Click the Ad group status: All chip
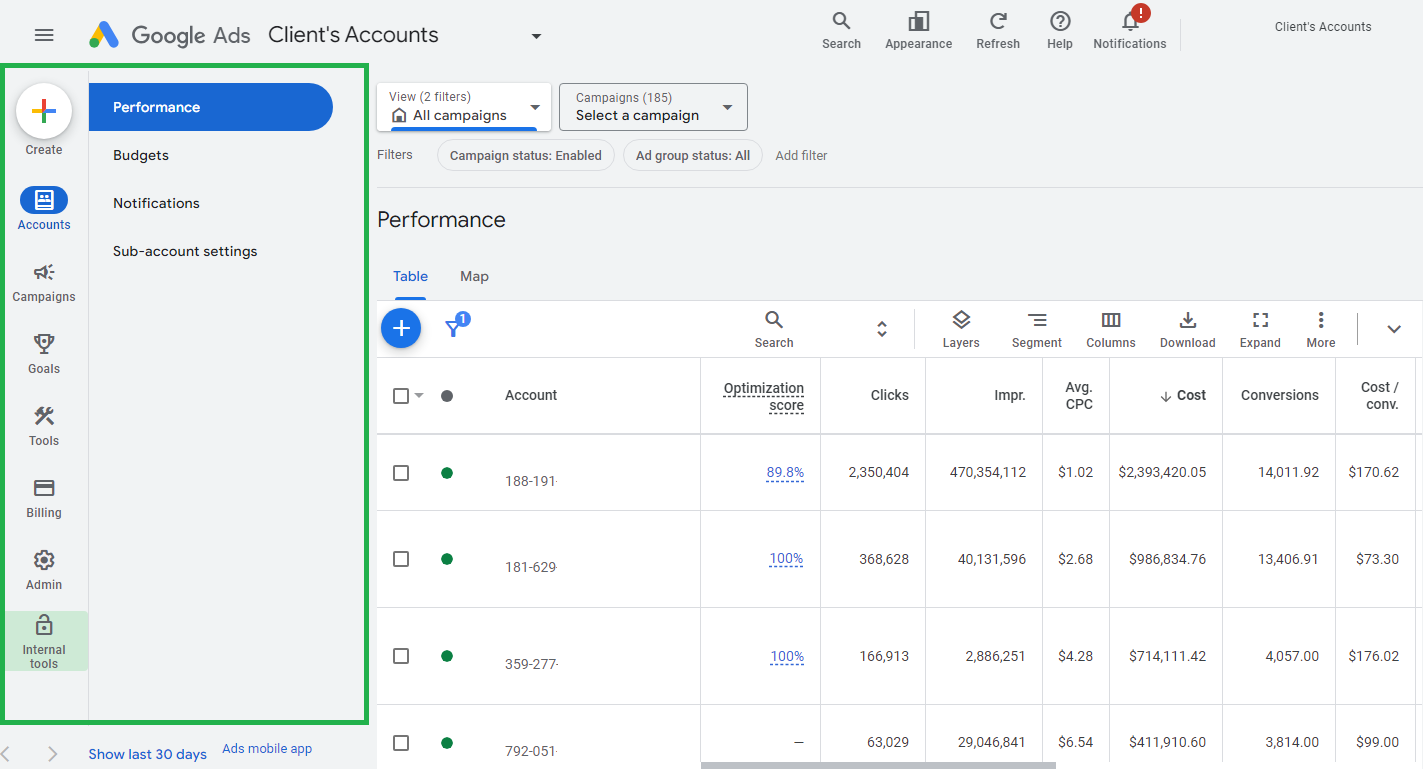Image resolution: width=1423 pixels, height=769 pixels. click(x=693, y=155)
